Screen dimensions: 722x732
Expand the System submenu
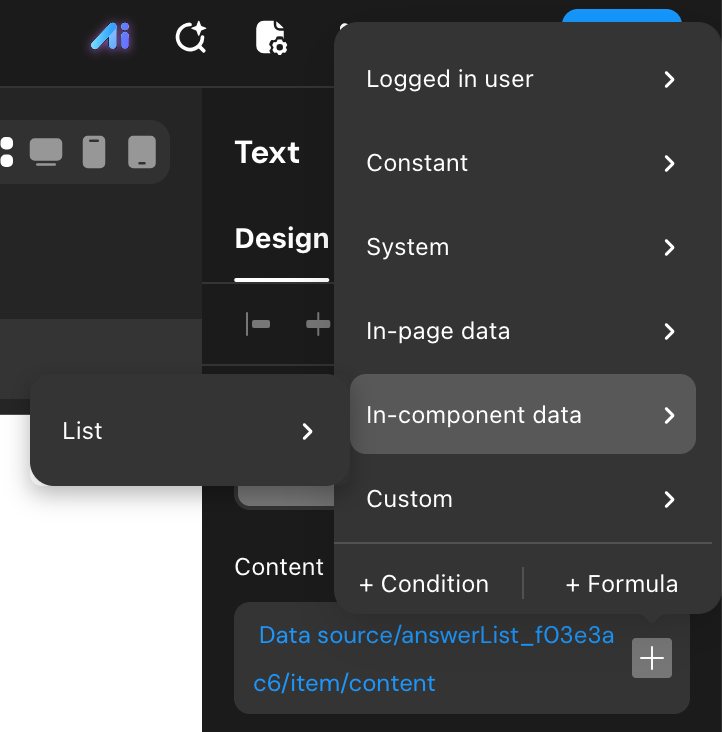click(x=522, y=247)
